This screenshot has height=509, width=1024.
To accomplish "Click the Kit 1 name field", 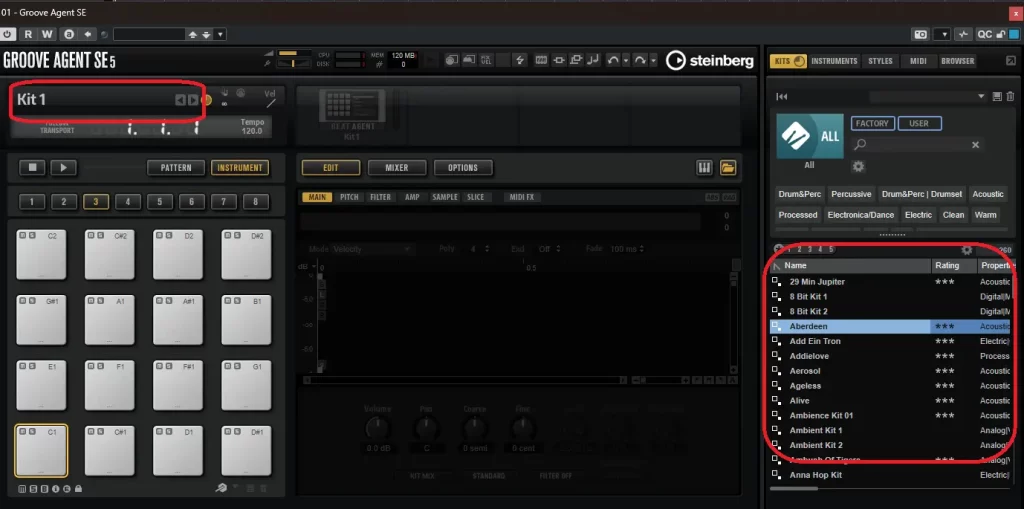I will pyautogui.click(x=93, y=100).
